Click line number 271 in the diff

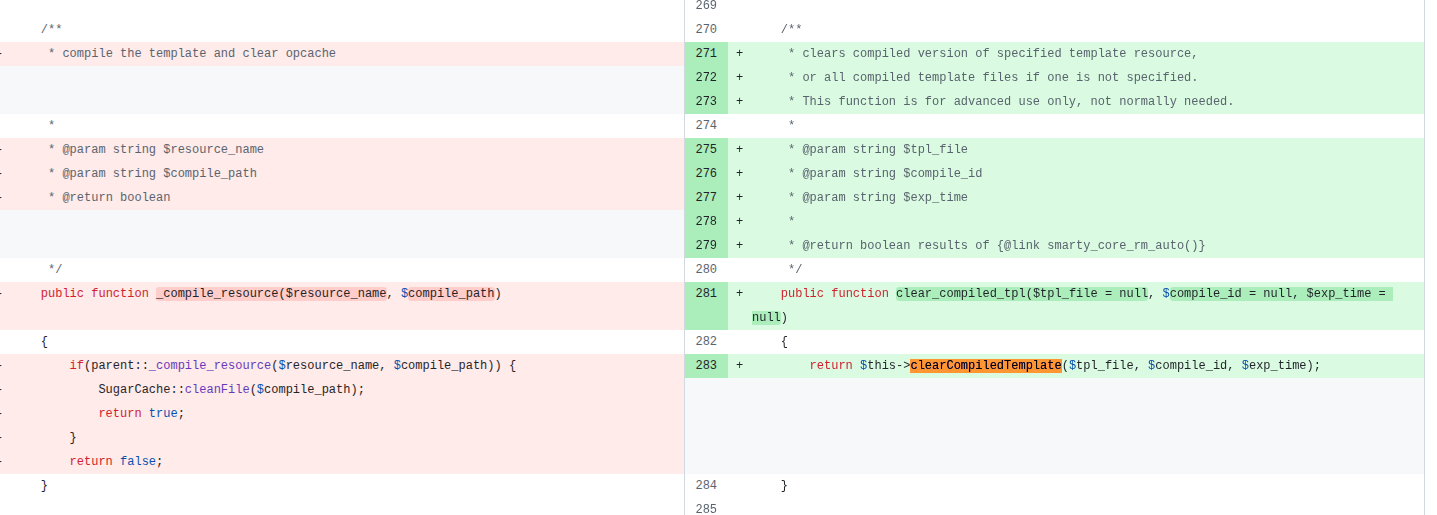click(x=706, y=54)
